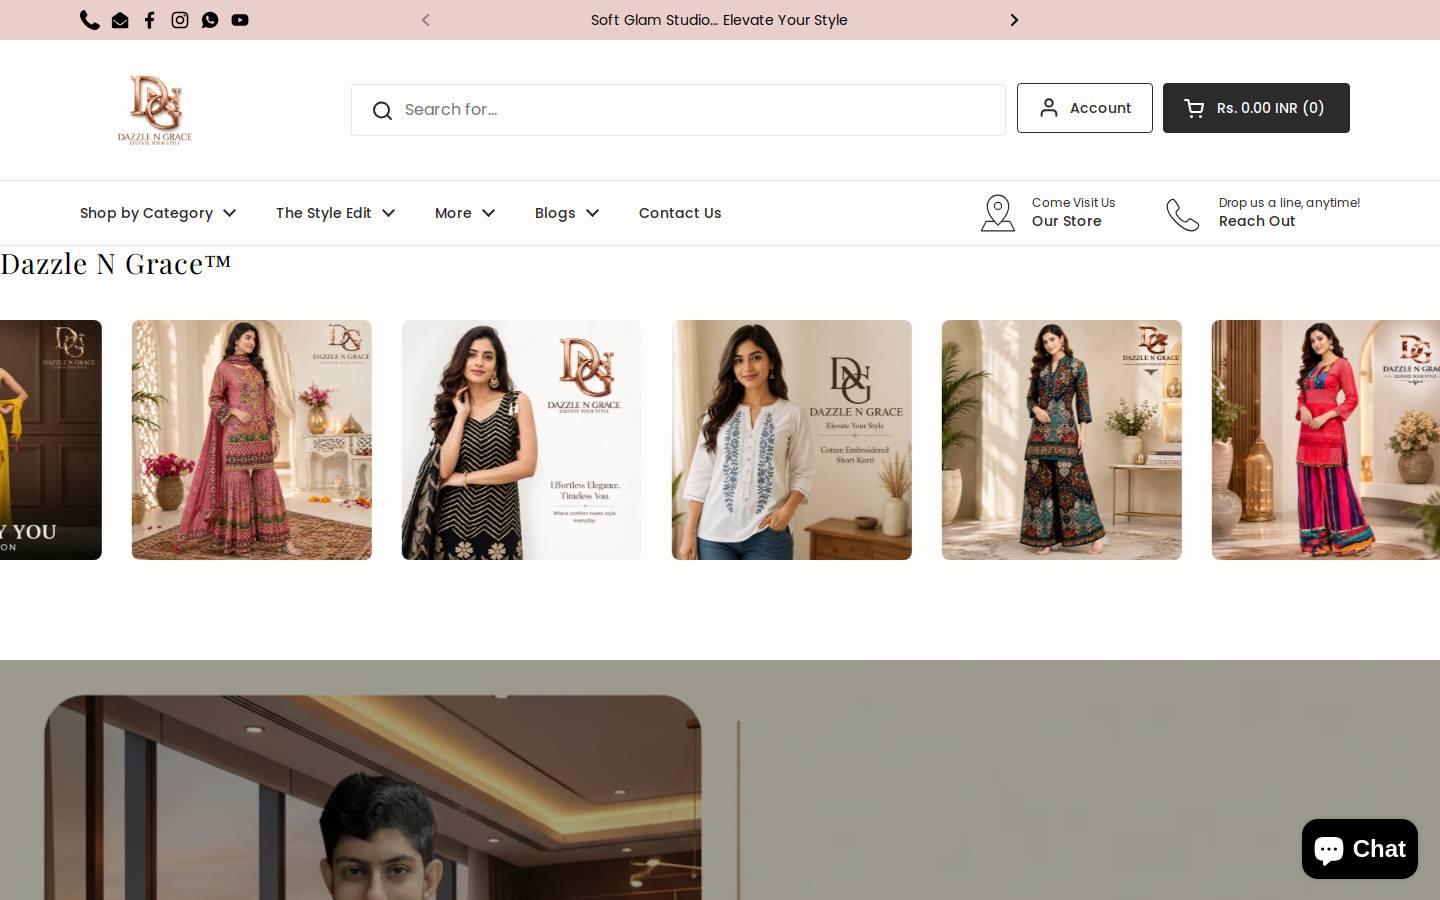
Task: Open Shop by Category menu
Action: tap(146, 213)
